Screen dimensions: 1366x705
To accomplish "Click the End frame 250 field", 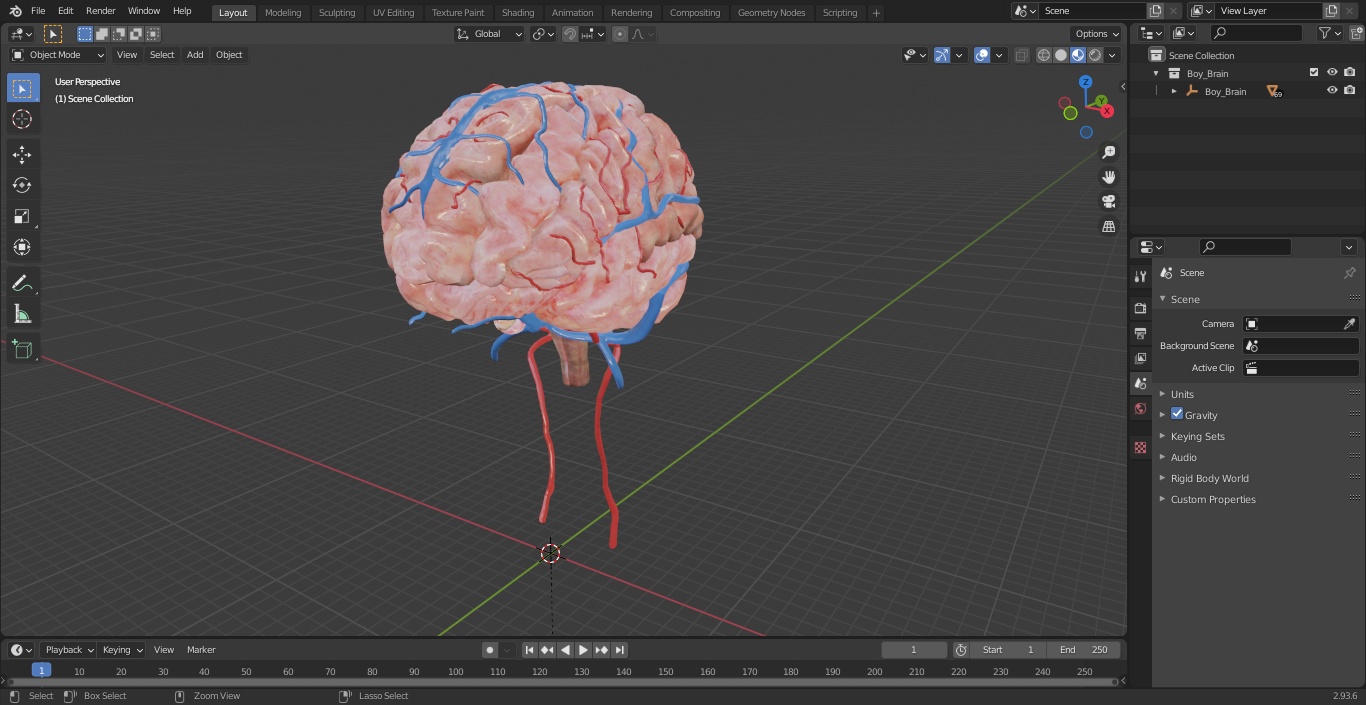I will pyautogui.click(x=1083, y=650).
